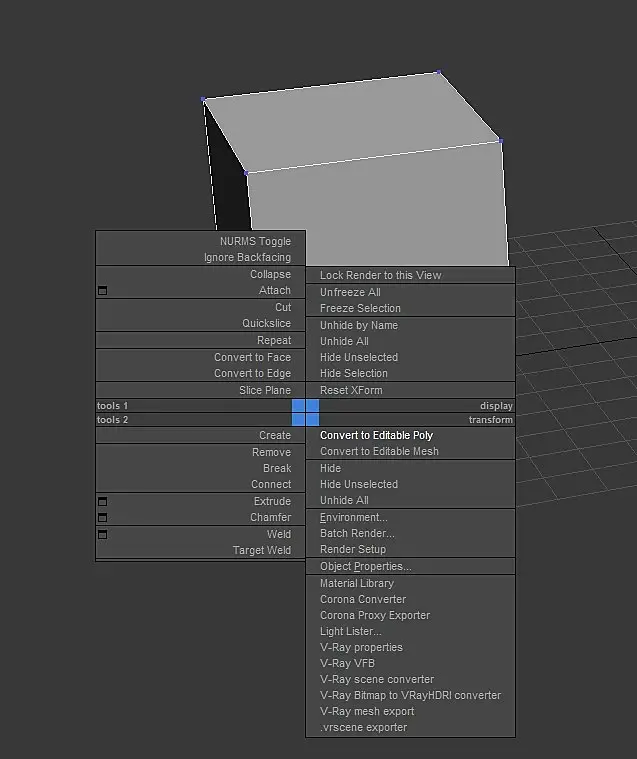
Task: Click Reset XForm in display quad
Action: point(351,390)
